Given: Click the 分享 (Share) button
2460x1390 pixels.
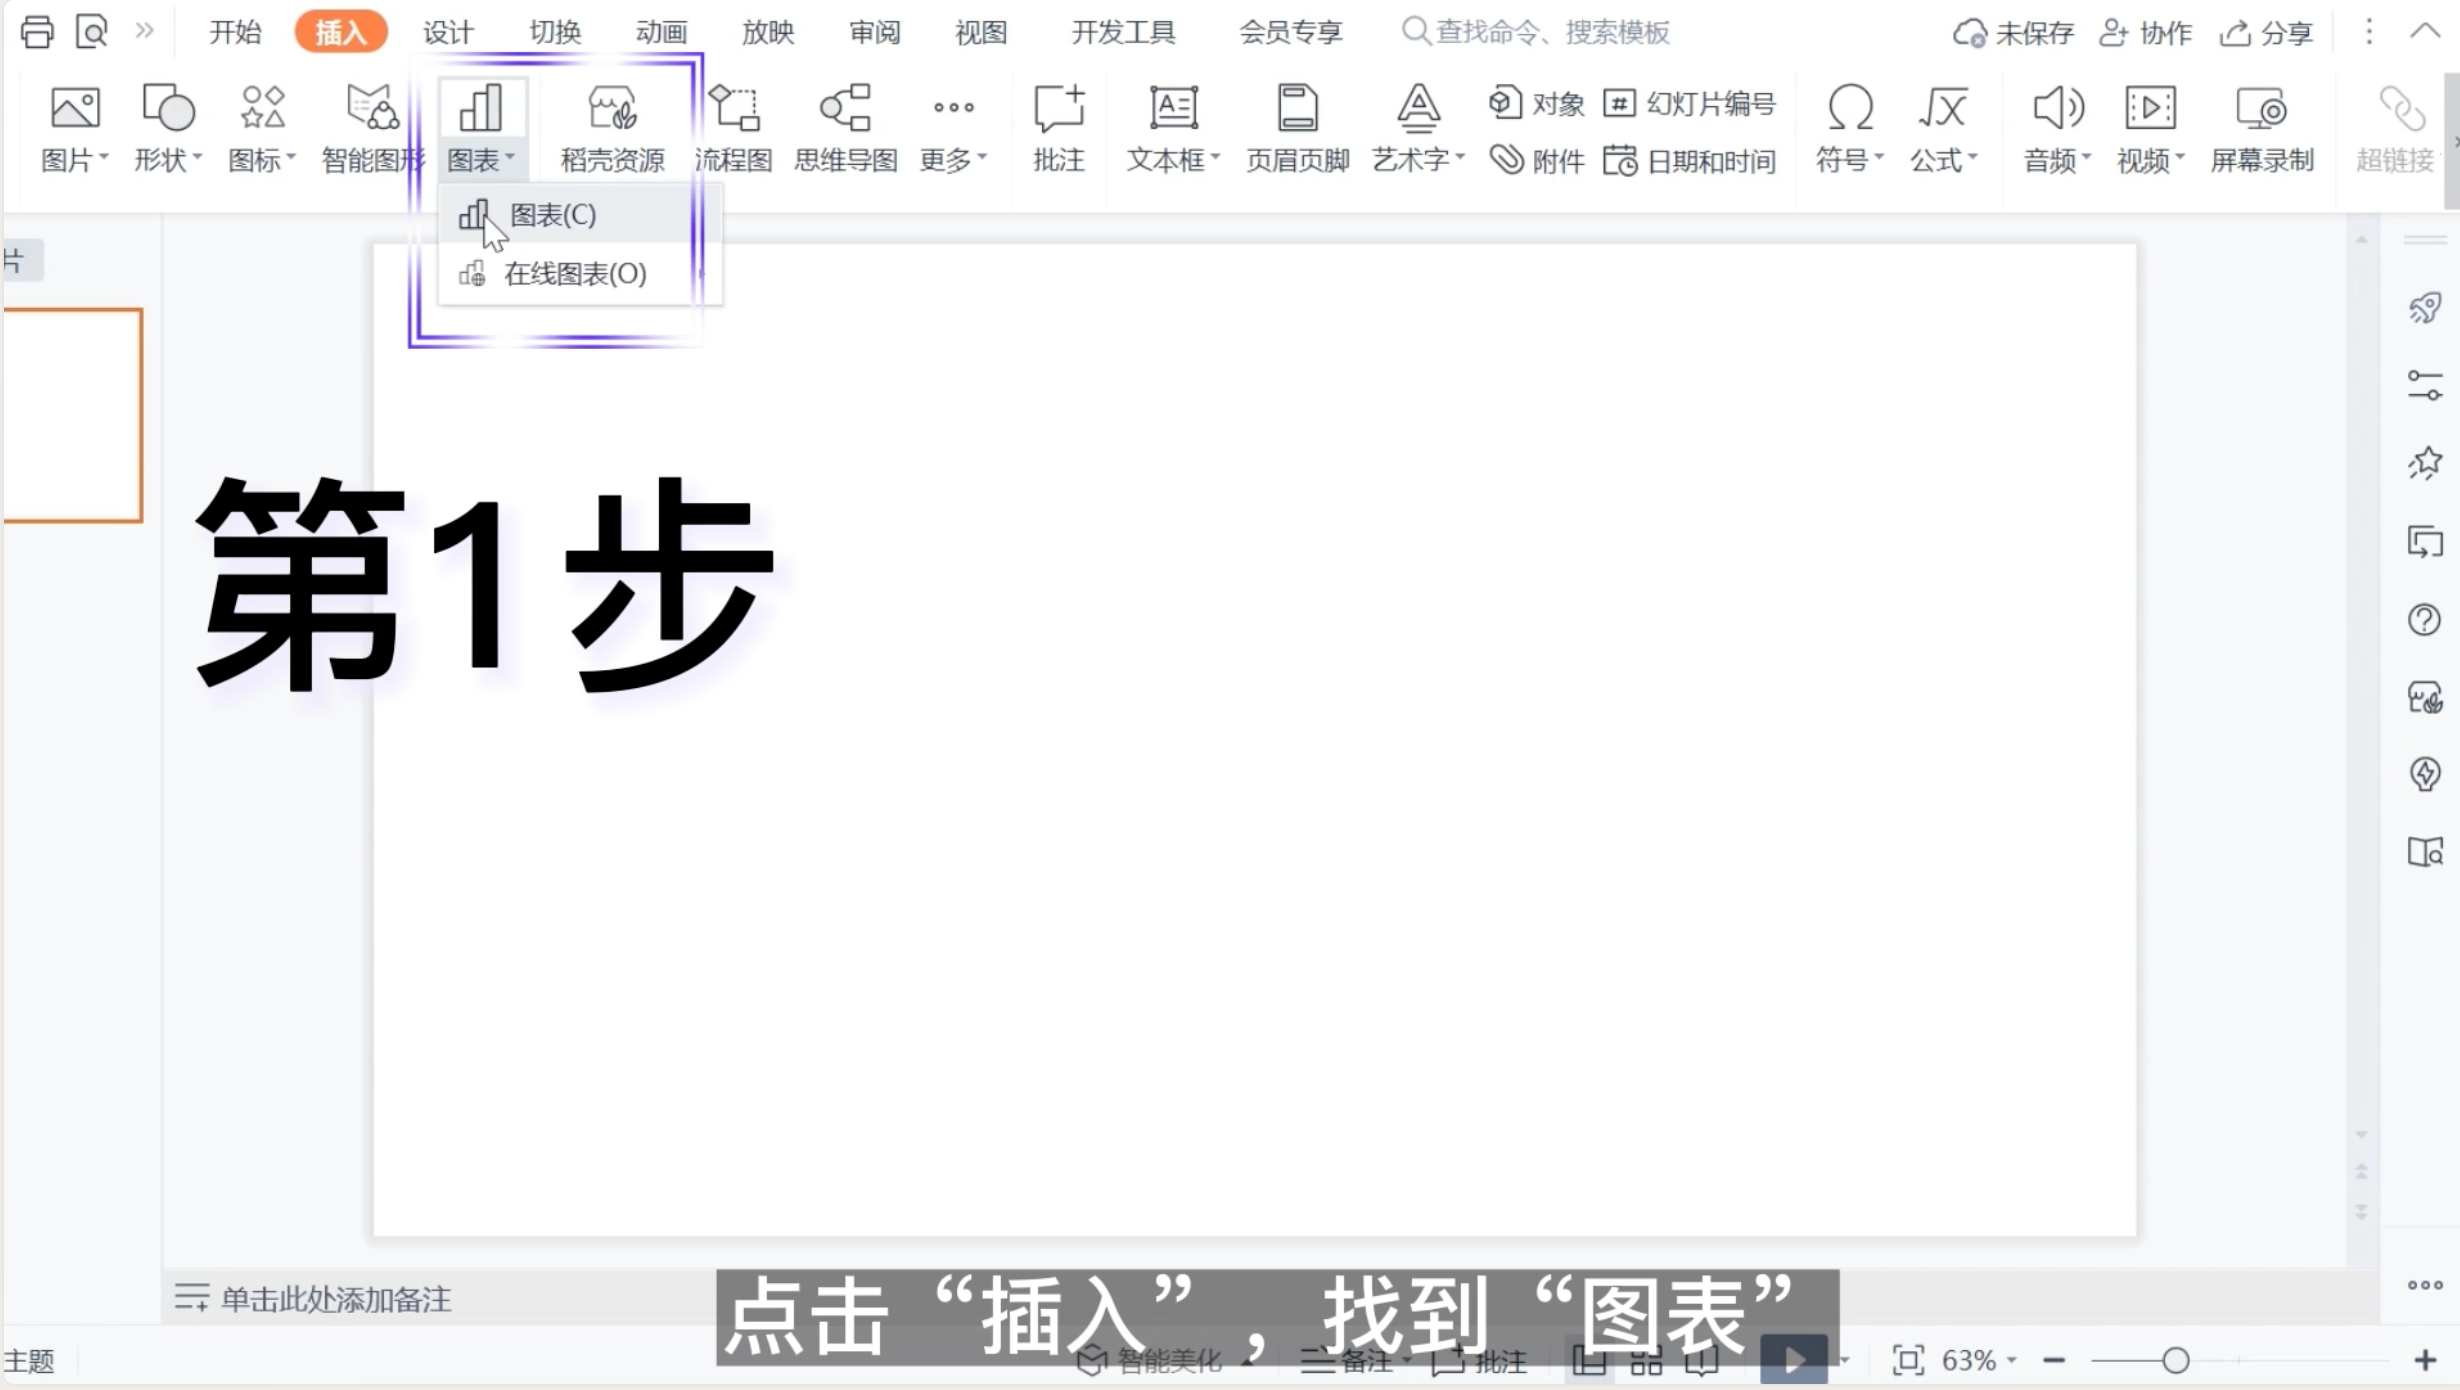Looking at the screenshot, I should click(x=2269, y=32).
